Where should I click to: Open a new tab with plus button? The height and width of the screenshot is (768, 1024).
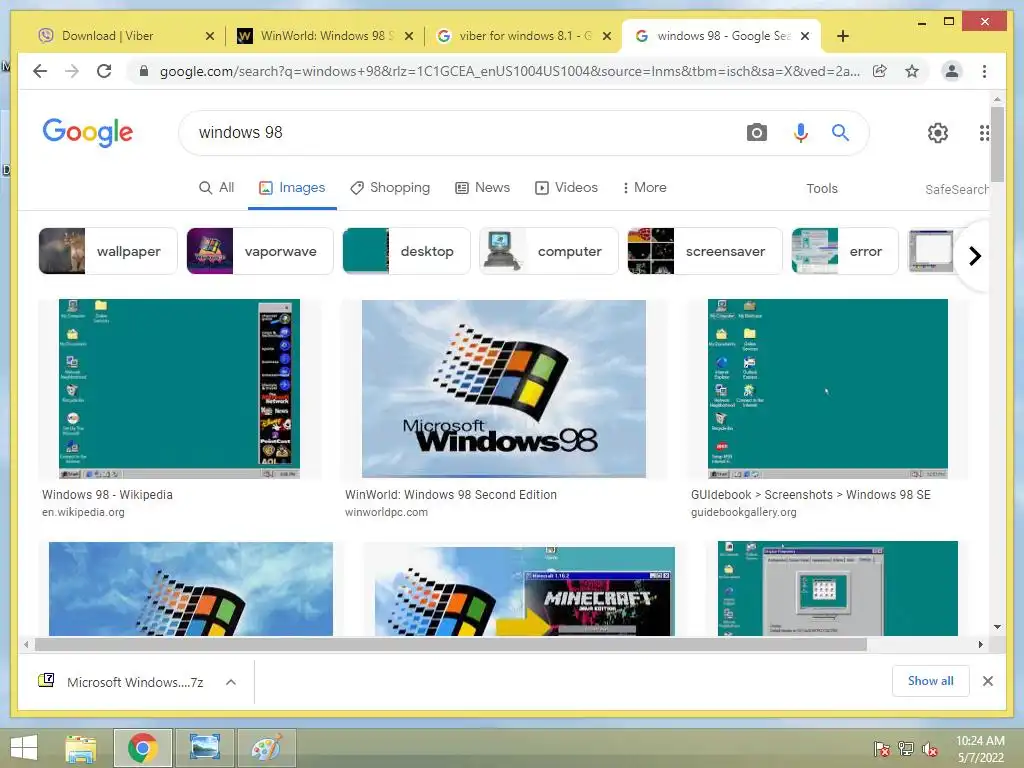click(x=842, y=36)
